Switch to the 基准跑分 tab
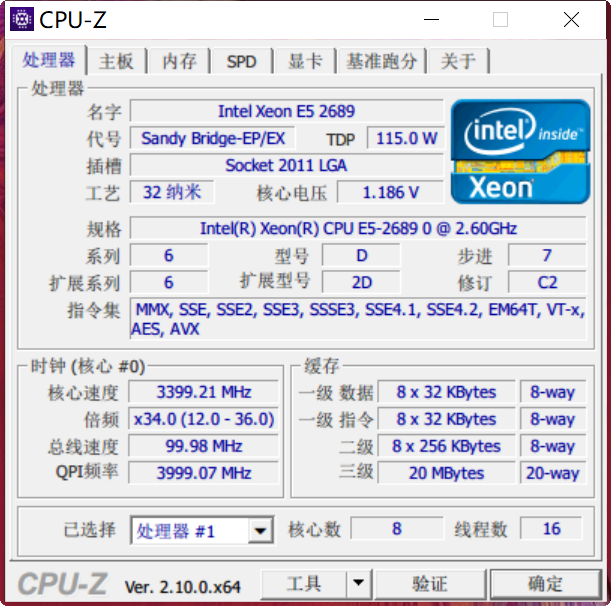The image size is (611, 606). click(x=381, y=61)
